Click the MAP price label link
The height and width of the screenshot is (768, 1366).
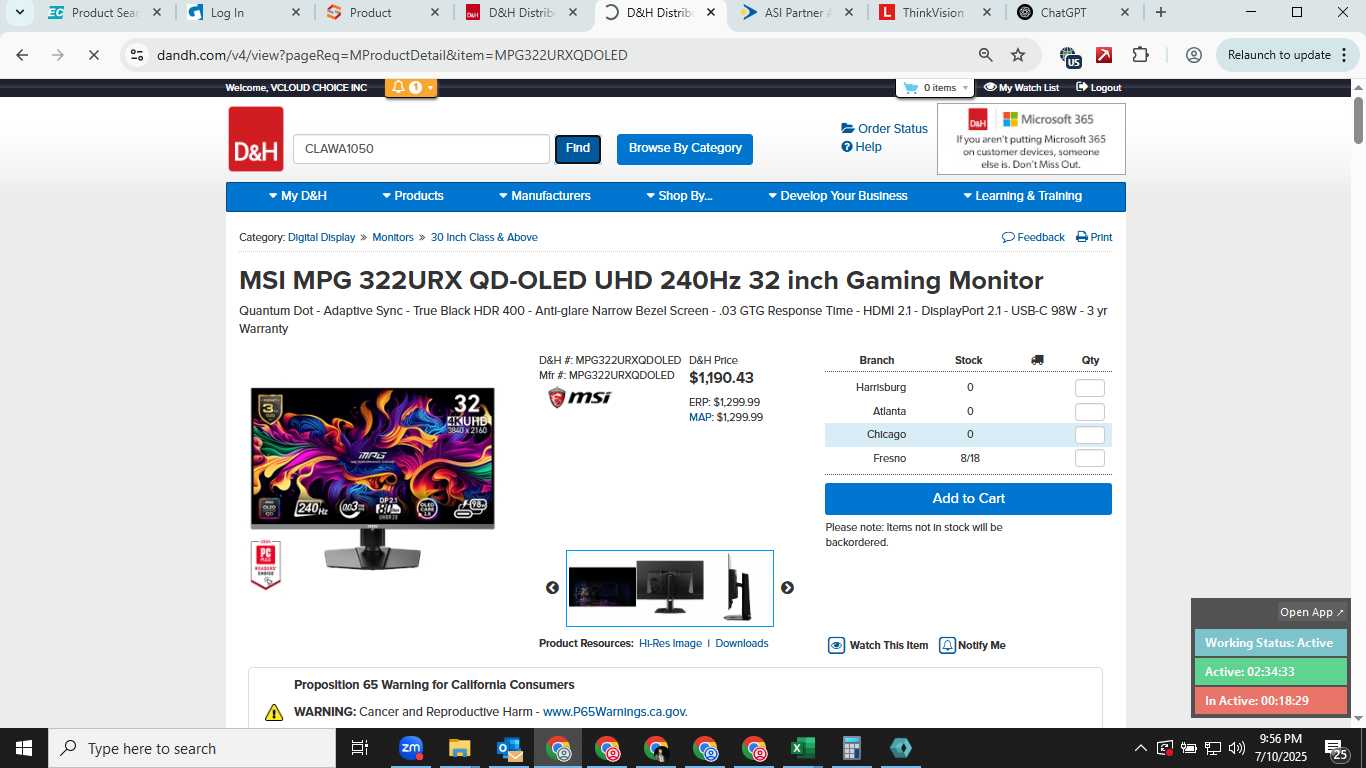pyautogui.click(x=701, y=418)
